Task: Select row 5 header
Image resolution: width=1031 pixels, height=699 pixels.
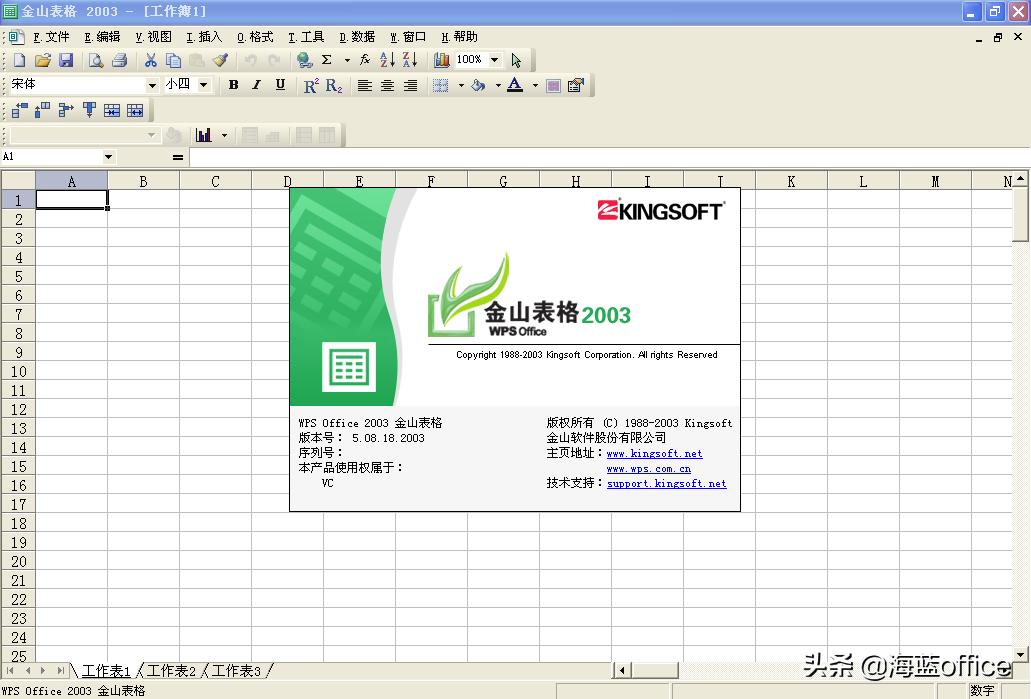Action: [18, 276]
